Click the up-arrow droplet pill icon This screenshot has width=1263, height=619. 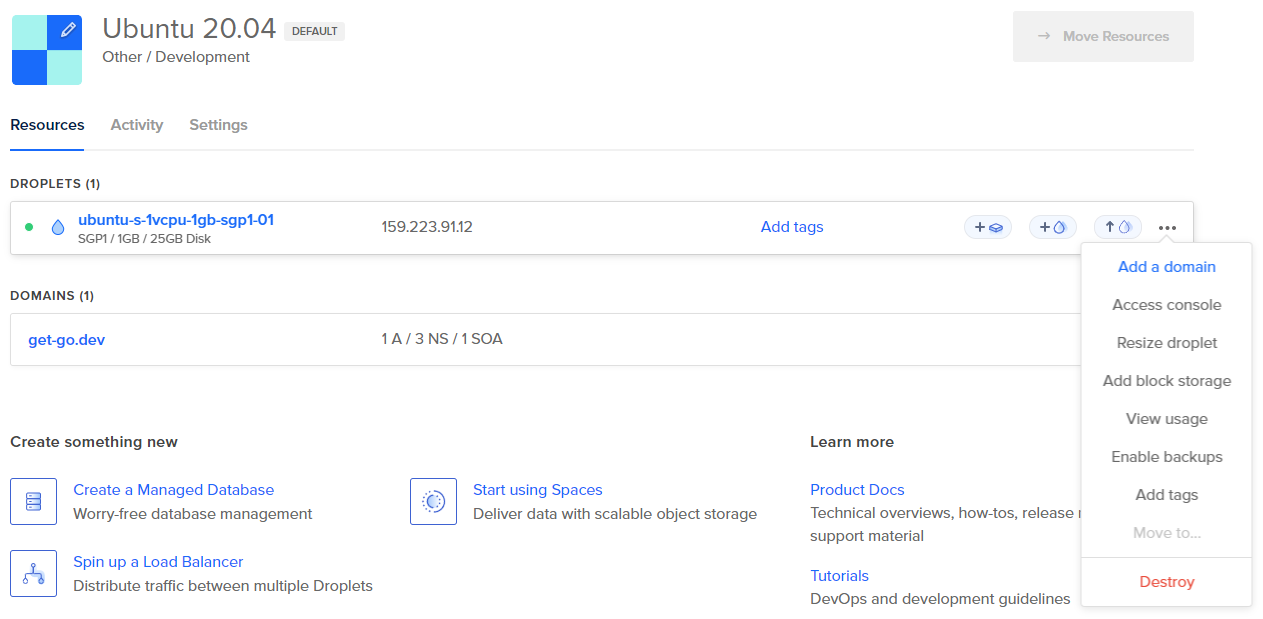pyautogui.click(x=1117, y=227)
